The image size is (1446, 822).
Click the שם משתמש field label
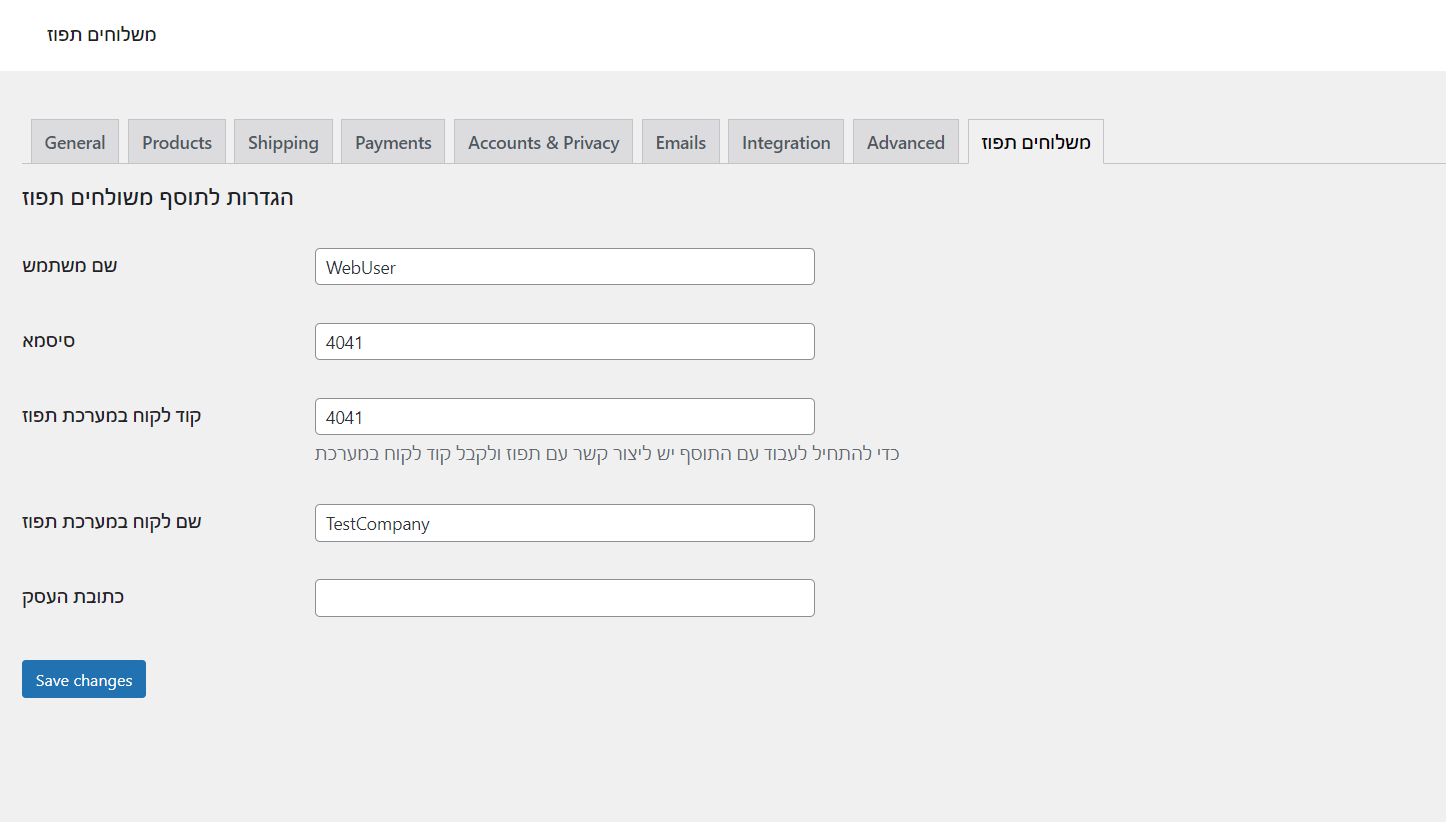click(x=70, y=265)
